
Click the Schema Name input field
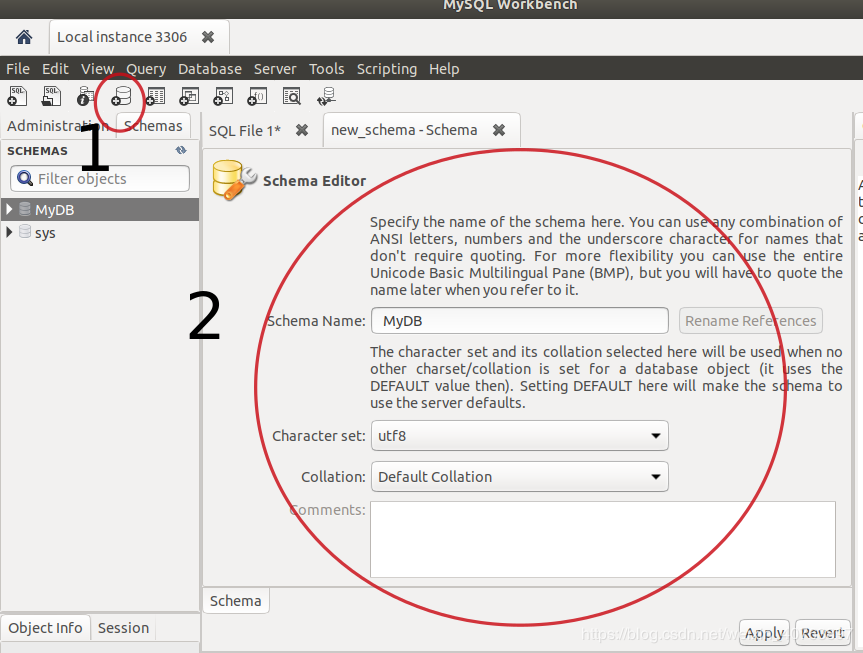point(520,320)
